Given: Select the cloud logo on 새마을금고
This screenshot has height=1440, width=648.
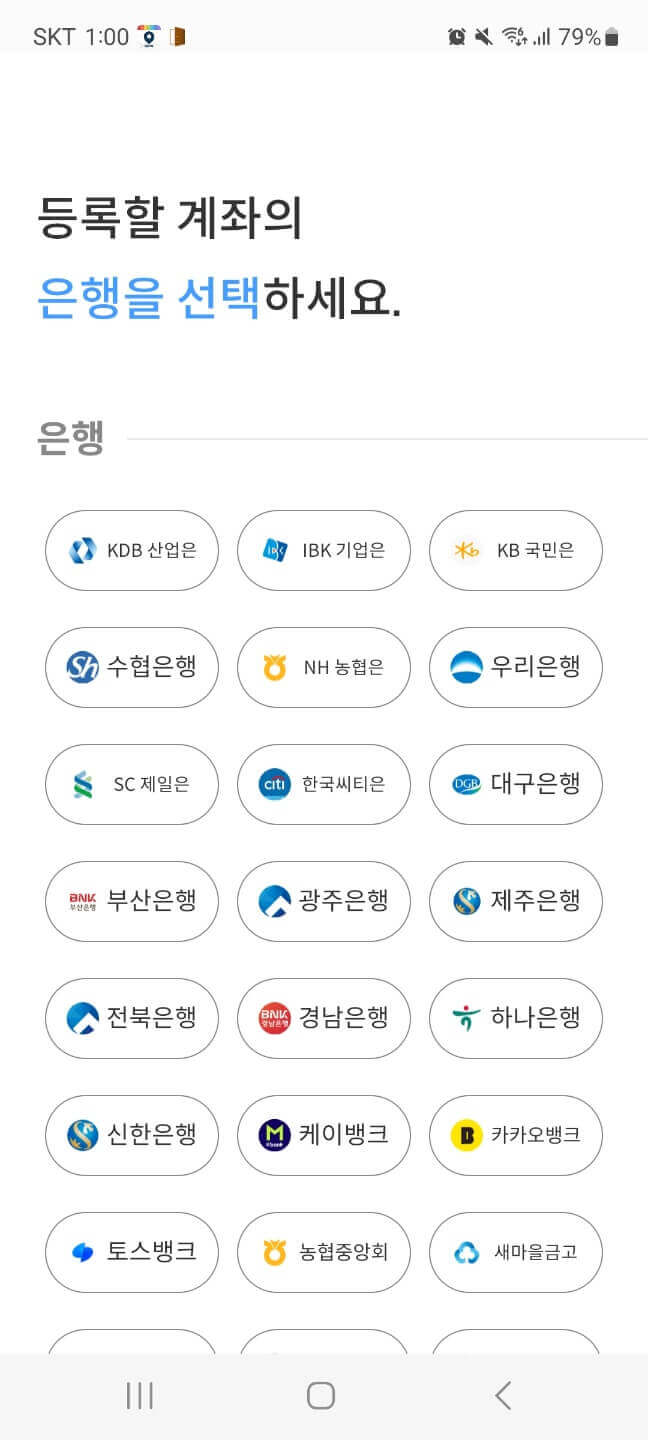Looking at the screenshot, I should tap(463, 1252).
